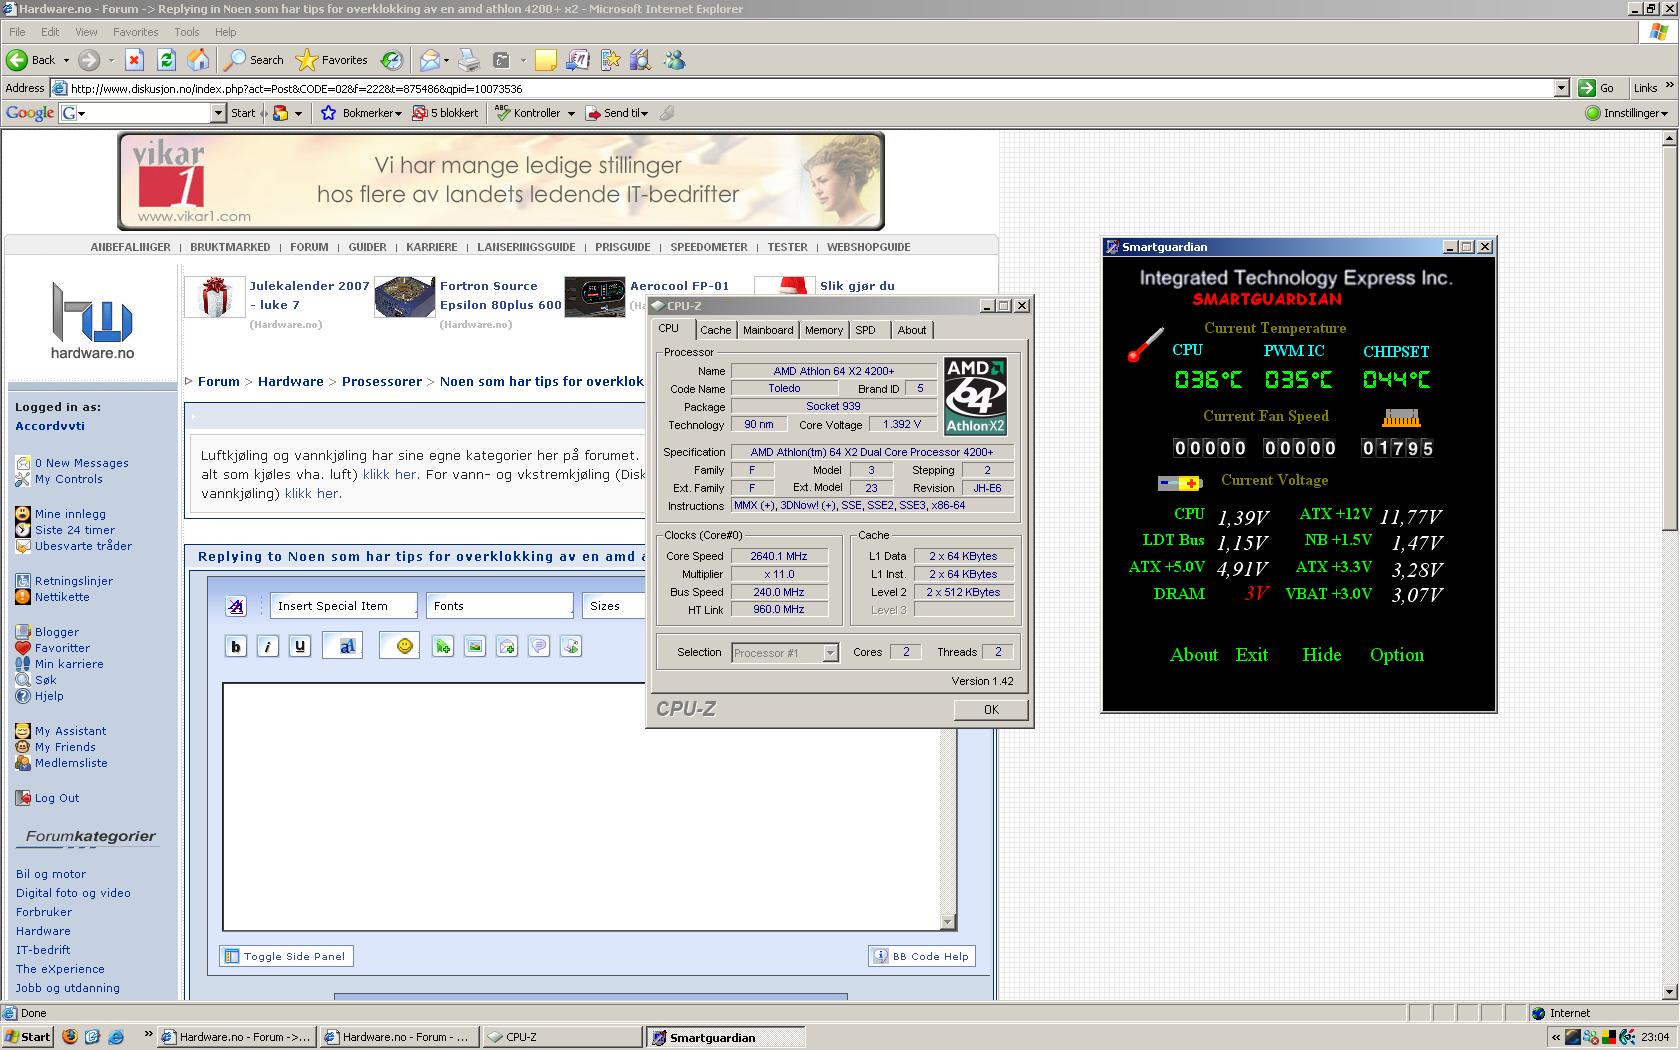Click the Mail toolbar icon
The image size is (1680, 1050).
(430, 60)
